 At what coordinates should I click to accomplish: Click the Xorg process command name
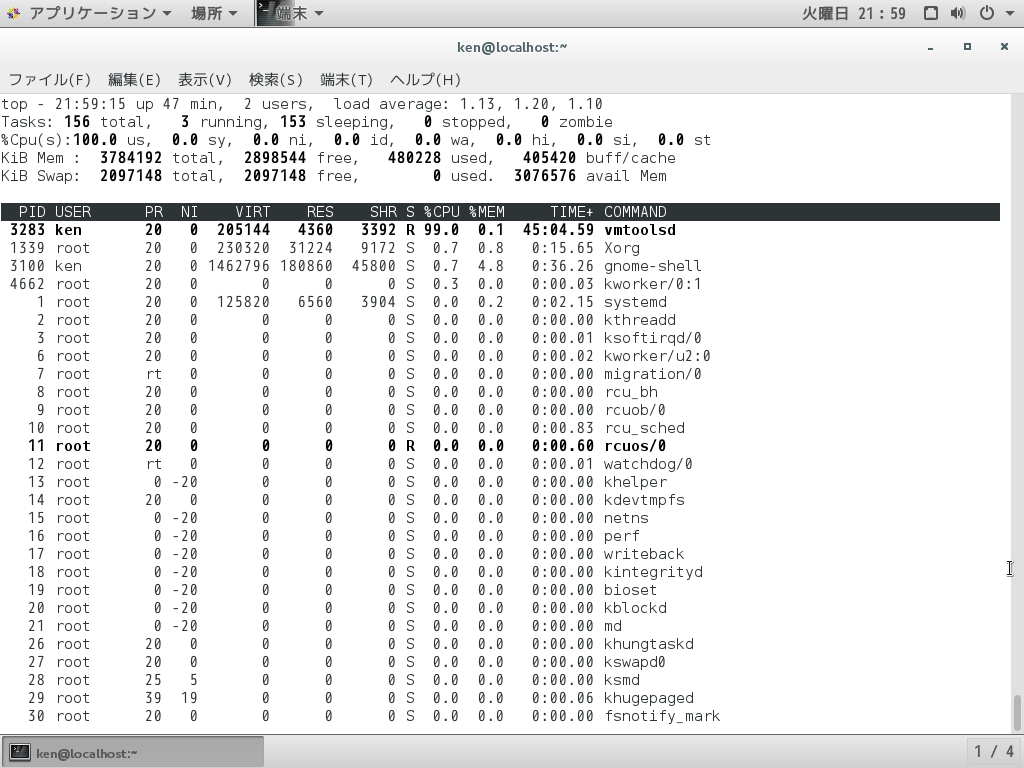(x=622, y=248)
